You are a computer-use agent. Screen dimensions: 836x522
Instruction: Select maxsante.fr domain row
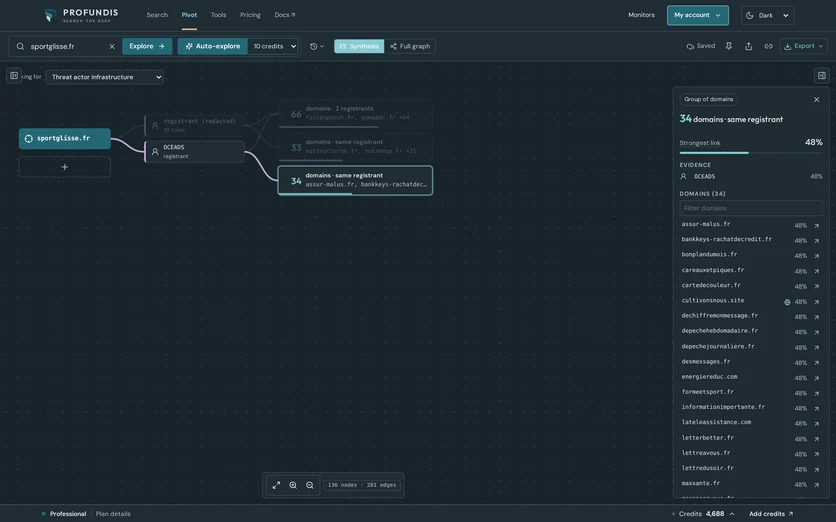tap(751, 484)
